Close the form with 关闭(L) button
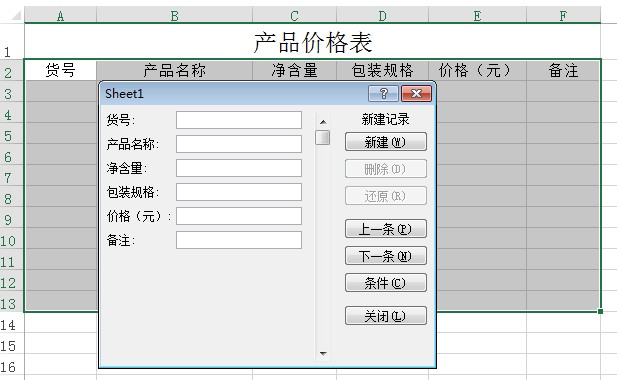This screenshot has height=380, width=617. [386, 315]
